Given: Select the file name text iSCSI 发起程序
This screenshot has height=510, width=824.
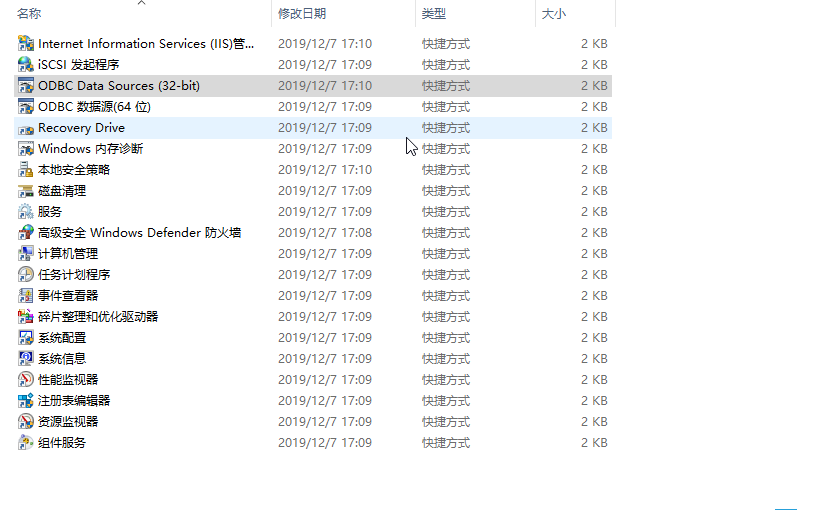Looking at the screenshot, I should 79,65.
